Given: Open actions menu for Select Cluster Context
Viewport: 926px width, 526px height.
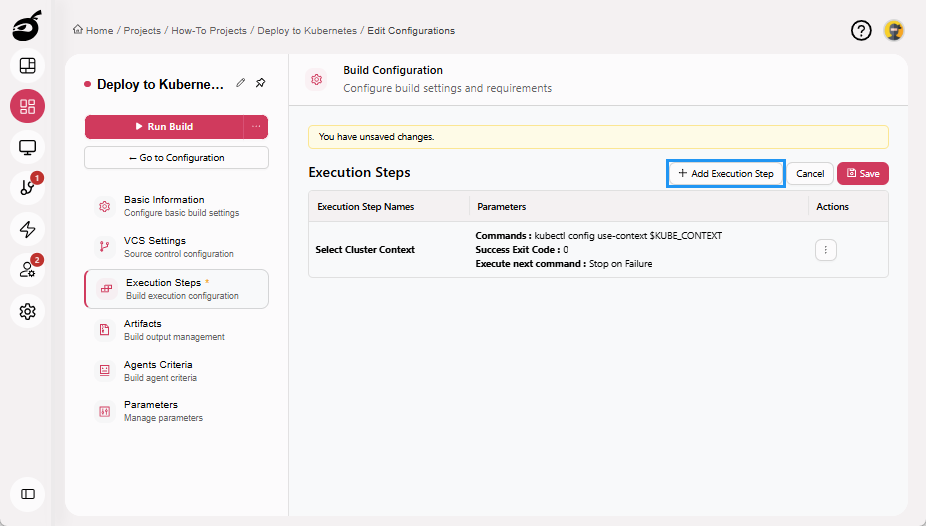Looking at the screenshot, I should pyautogui.click(x=826, y=250).
